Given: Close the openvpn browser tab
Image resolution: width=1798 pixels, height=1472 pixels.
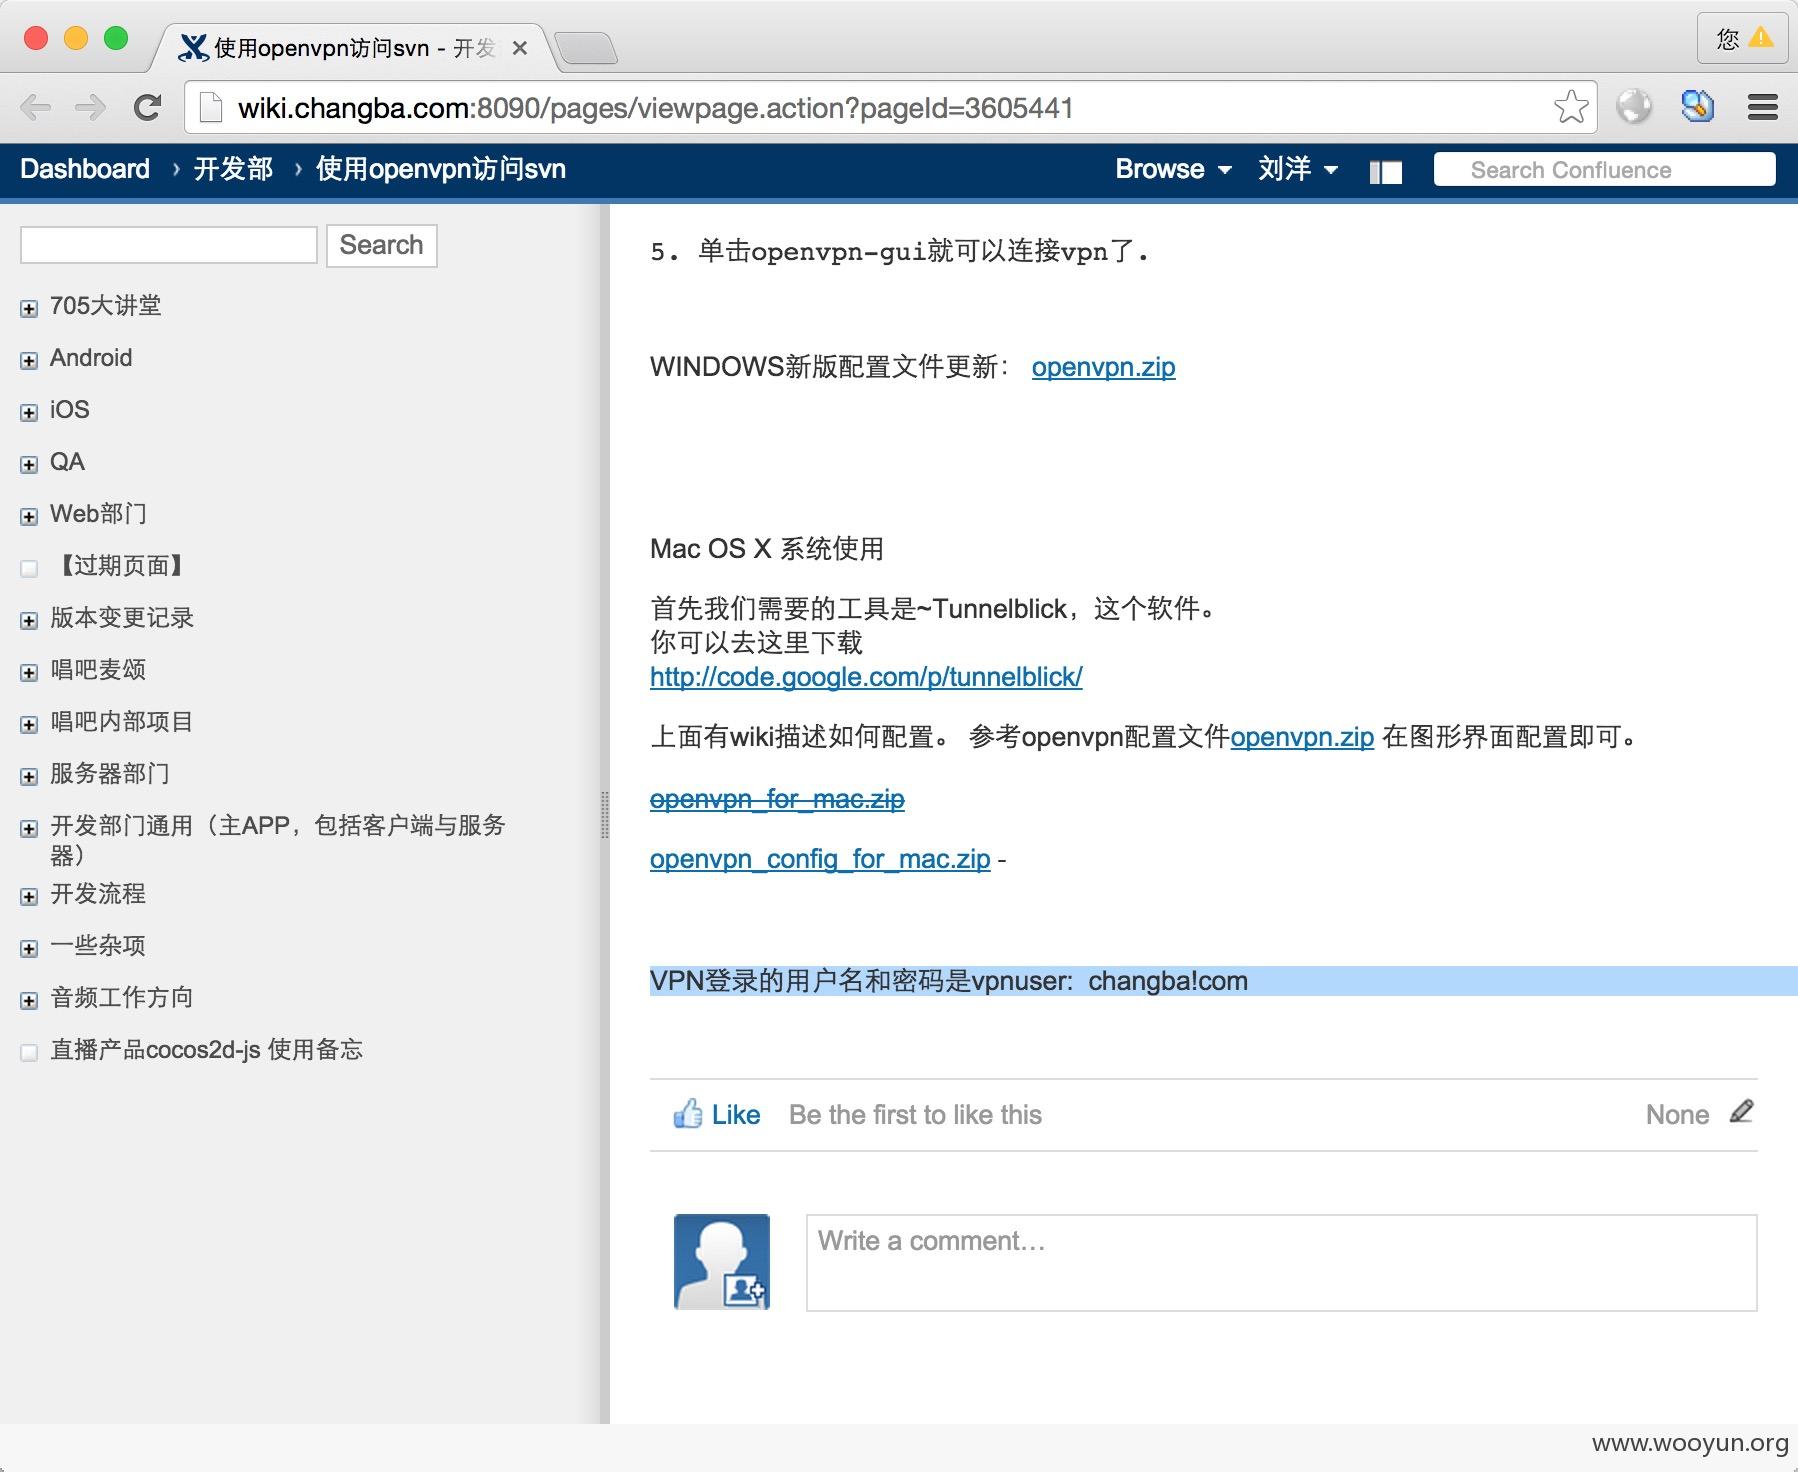Looking at the screenshot, I should 519,48.
